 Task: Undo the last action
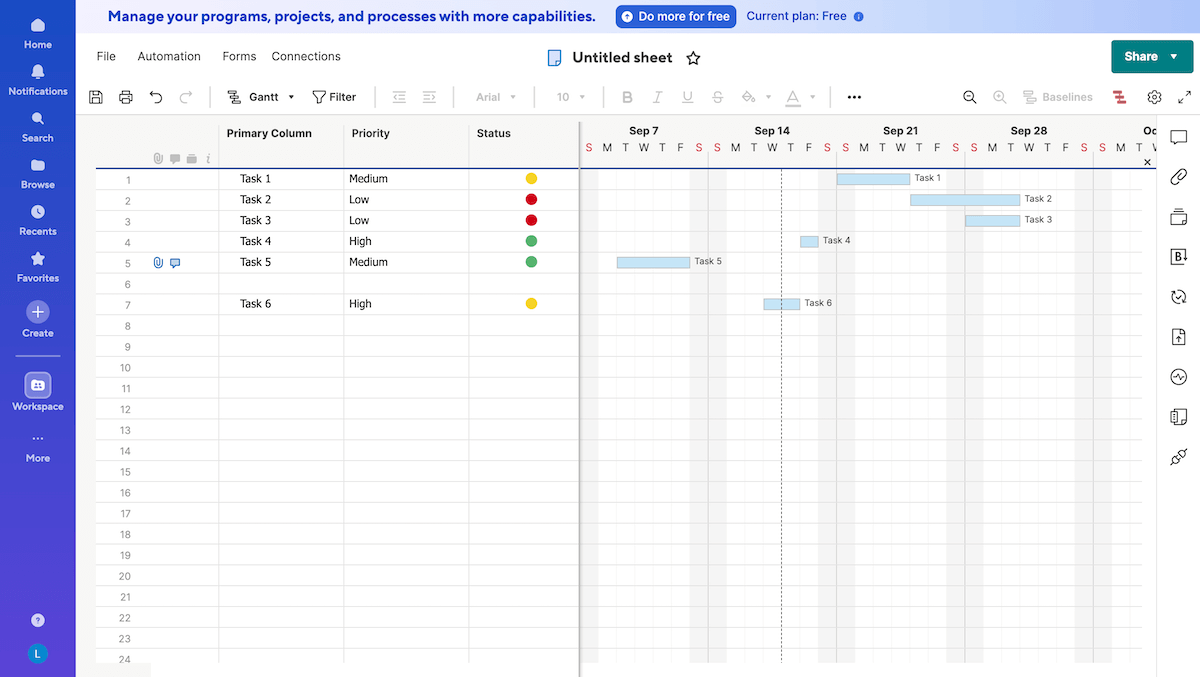pyautogui.click(x=156, y=97)
